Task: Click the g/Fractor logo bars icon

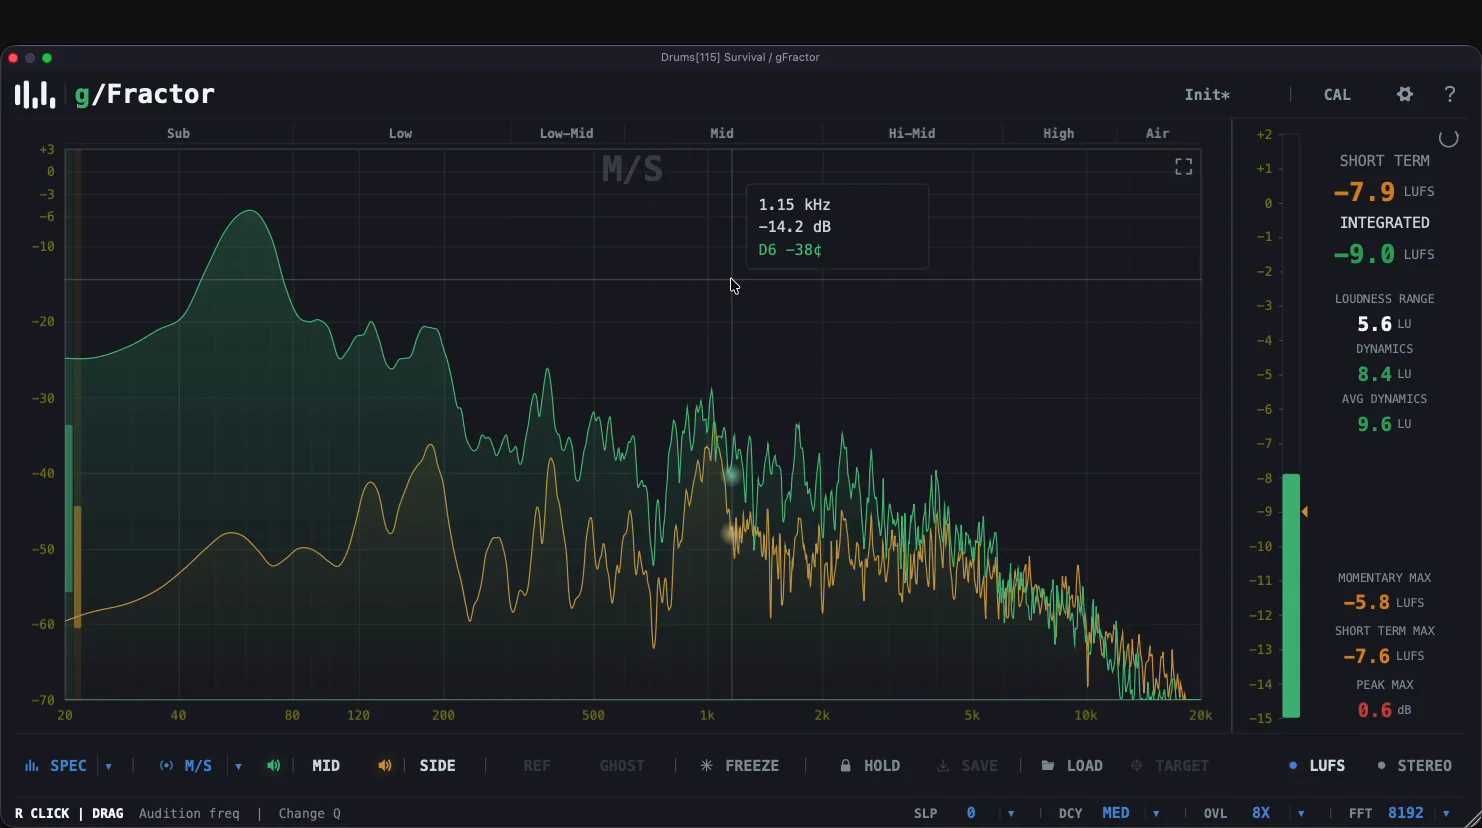Action: click(34, 94)
